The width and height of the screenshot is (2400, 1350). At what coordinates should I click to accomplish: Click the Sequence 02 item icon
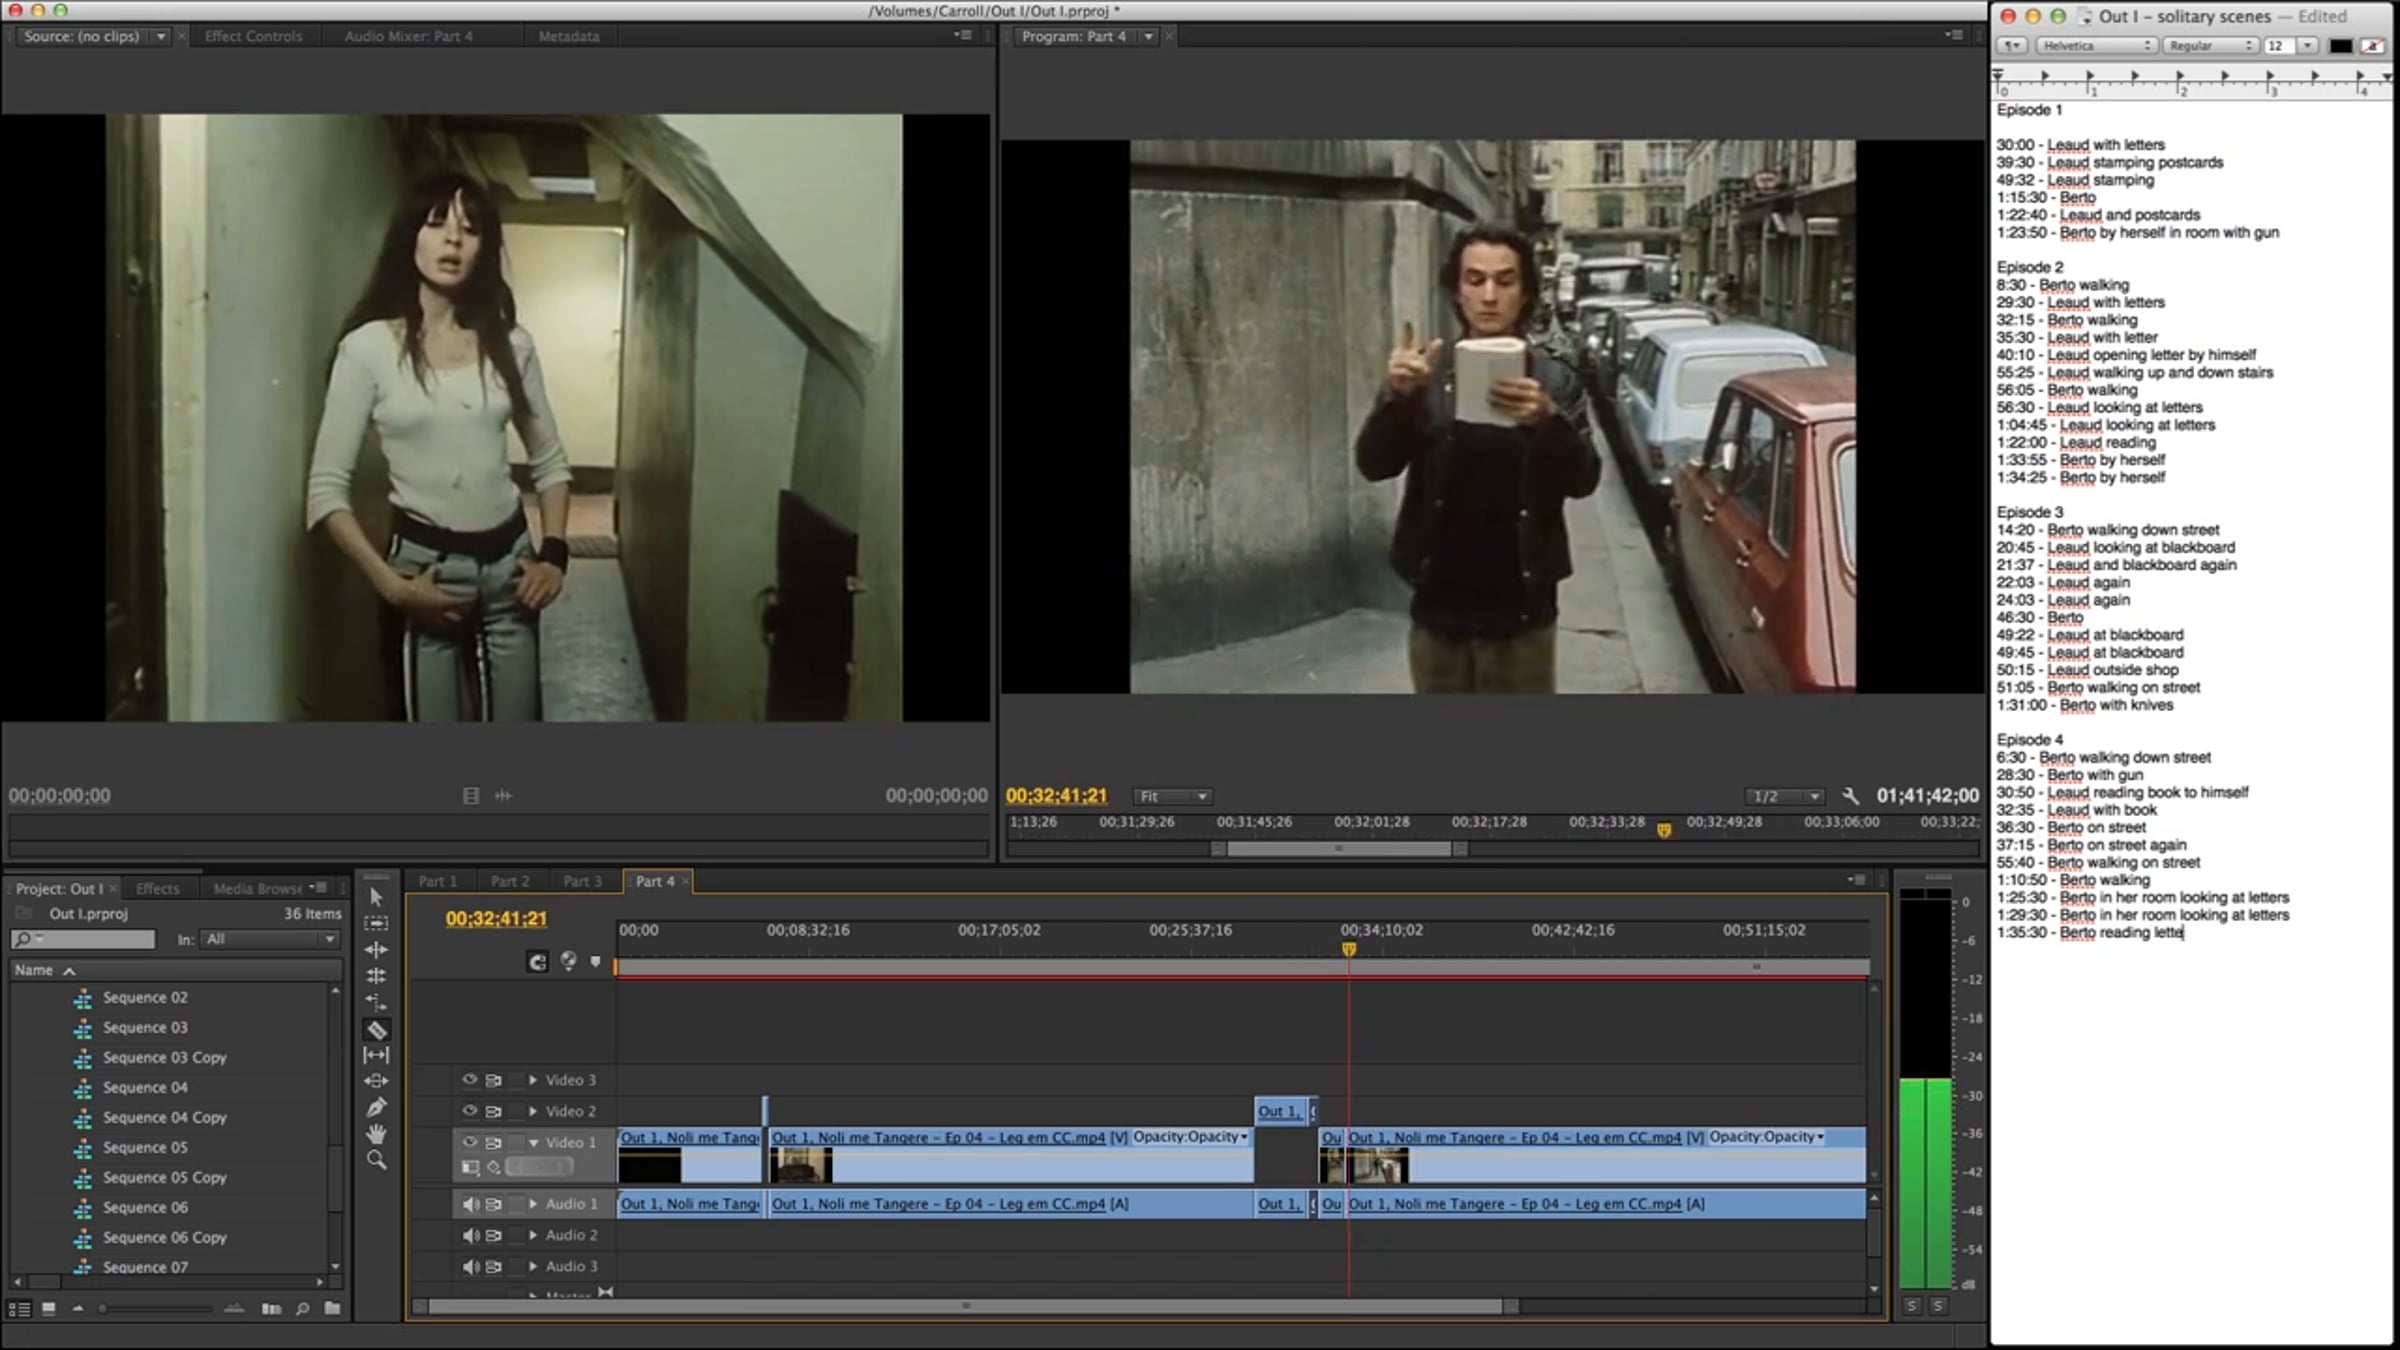pos(83,998)
